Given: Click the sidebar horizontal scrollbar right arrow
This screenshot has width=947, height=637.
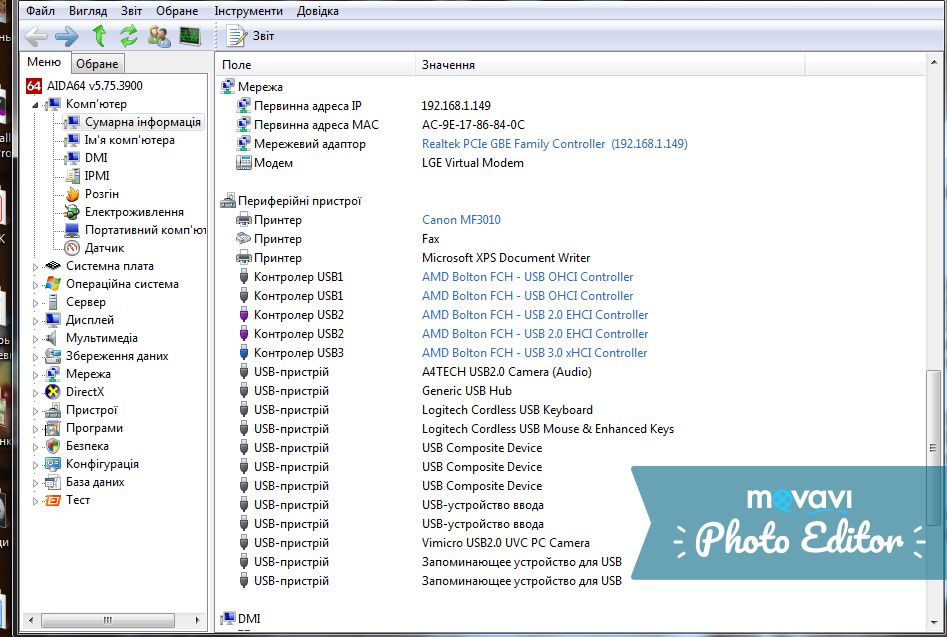Looking at the screenshot, I should (x=197, y=620).
